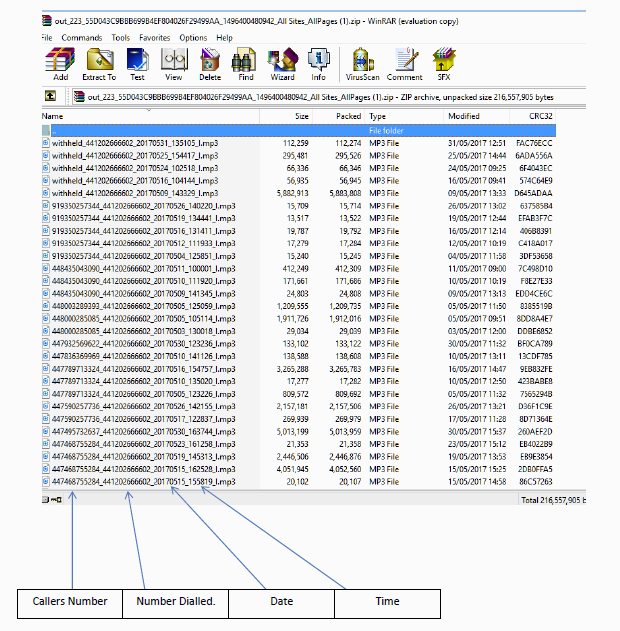Screen dimensions: 620x631
Task: Open the Options menu
Action: point(193,37)
